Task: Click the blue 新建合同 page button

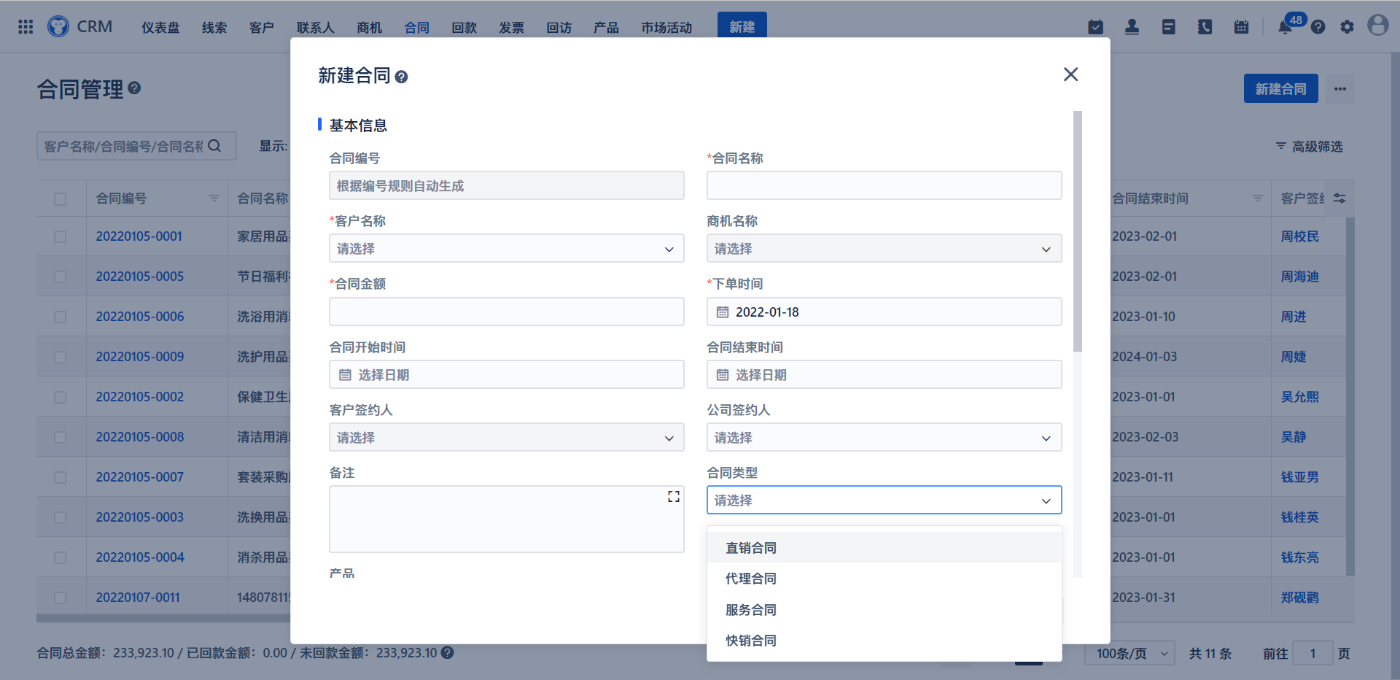Action: click(x=1281, y=89)
